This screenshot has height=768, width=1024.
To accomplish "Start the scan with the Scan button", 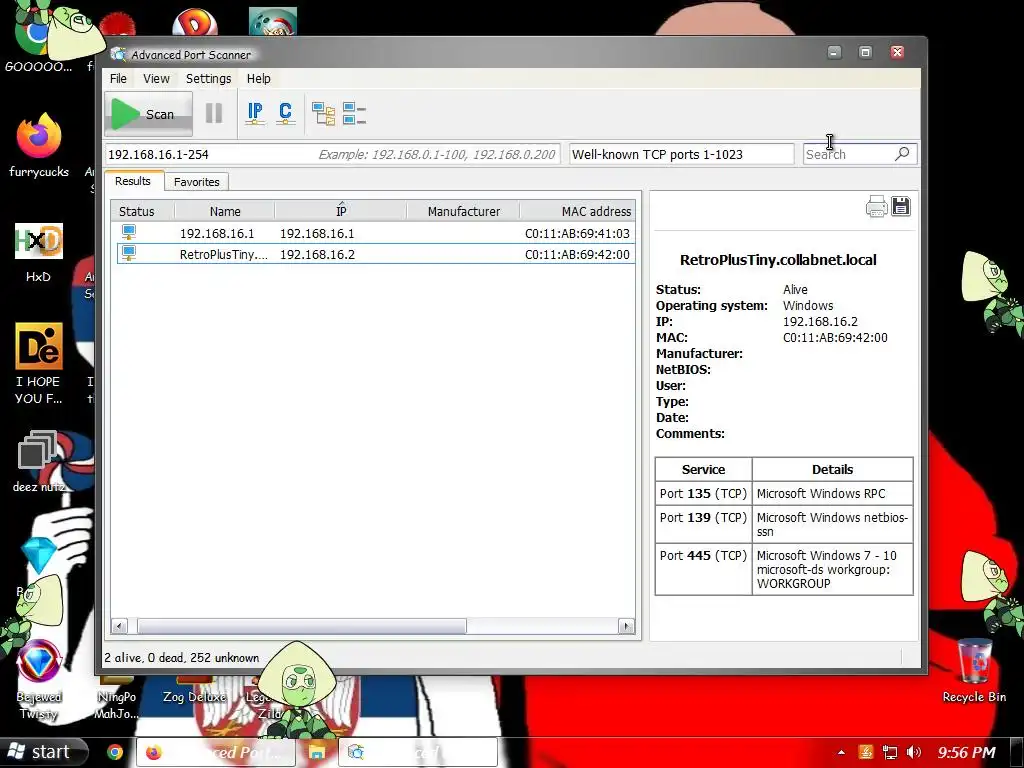I will coord(148,114).
